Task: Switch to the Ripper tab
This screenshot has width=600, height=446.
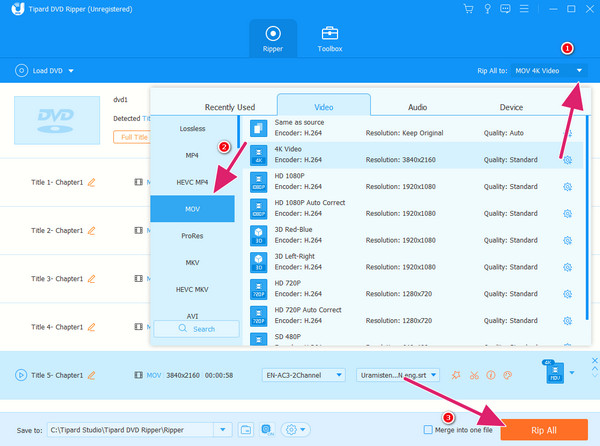Action: click(x=273, y=39)
